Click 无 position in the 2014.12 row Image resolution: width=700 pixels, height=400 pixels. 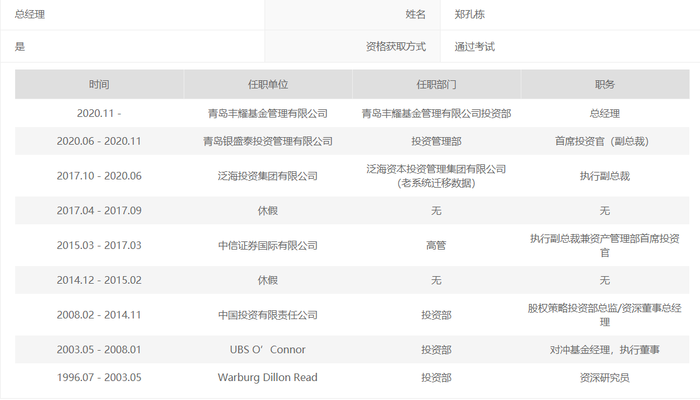tap(605, 280)
